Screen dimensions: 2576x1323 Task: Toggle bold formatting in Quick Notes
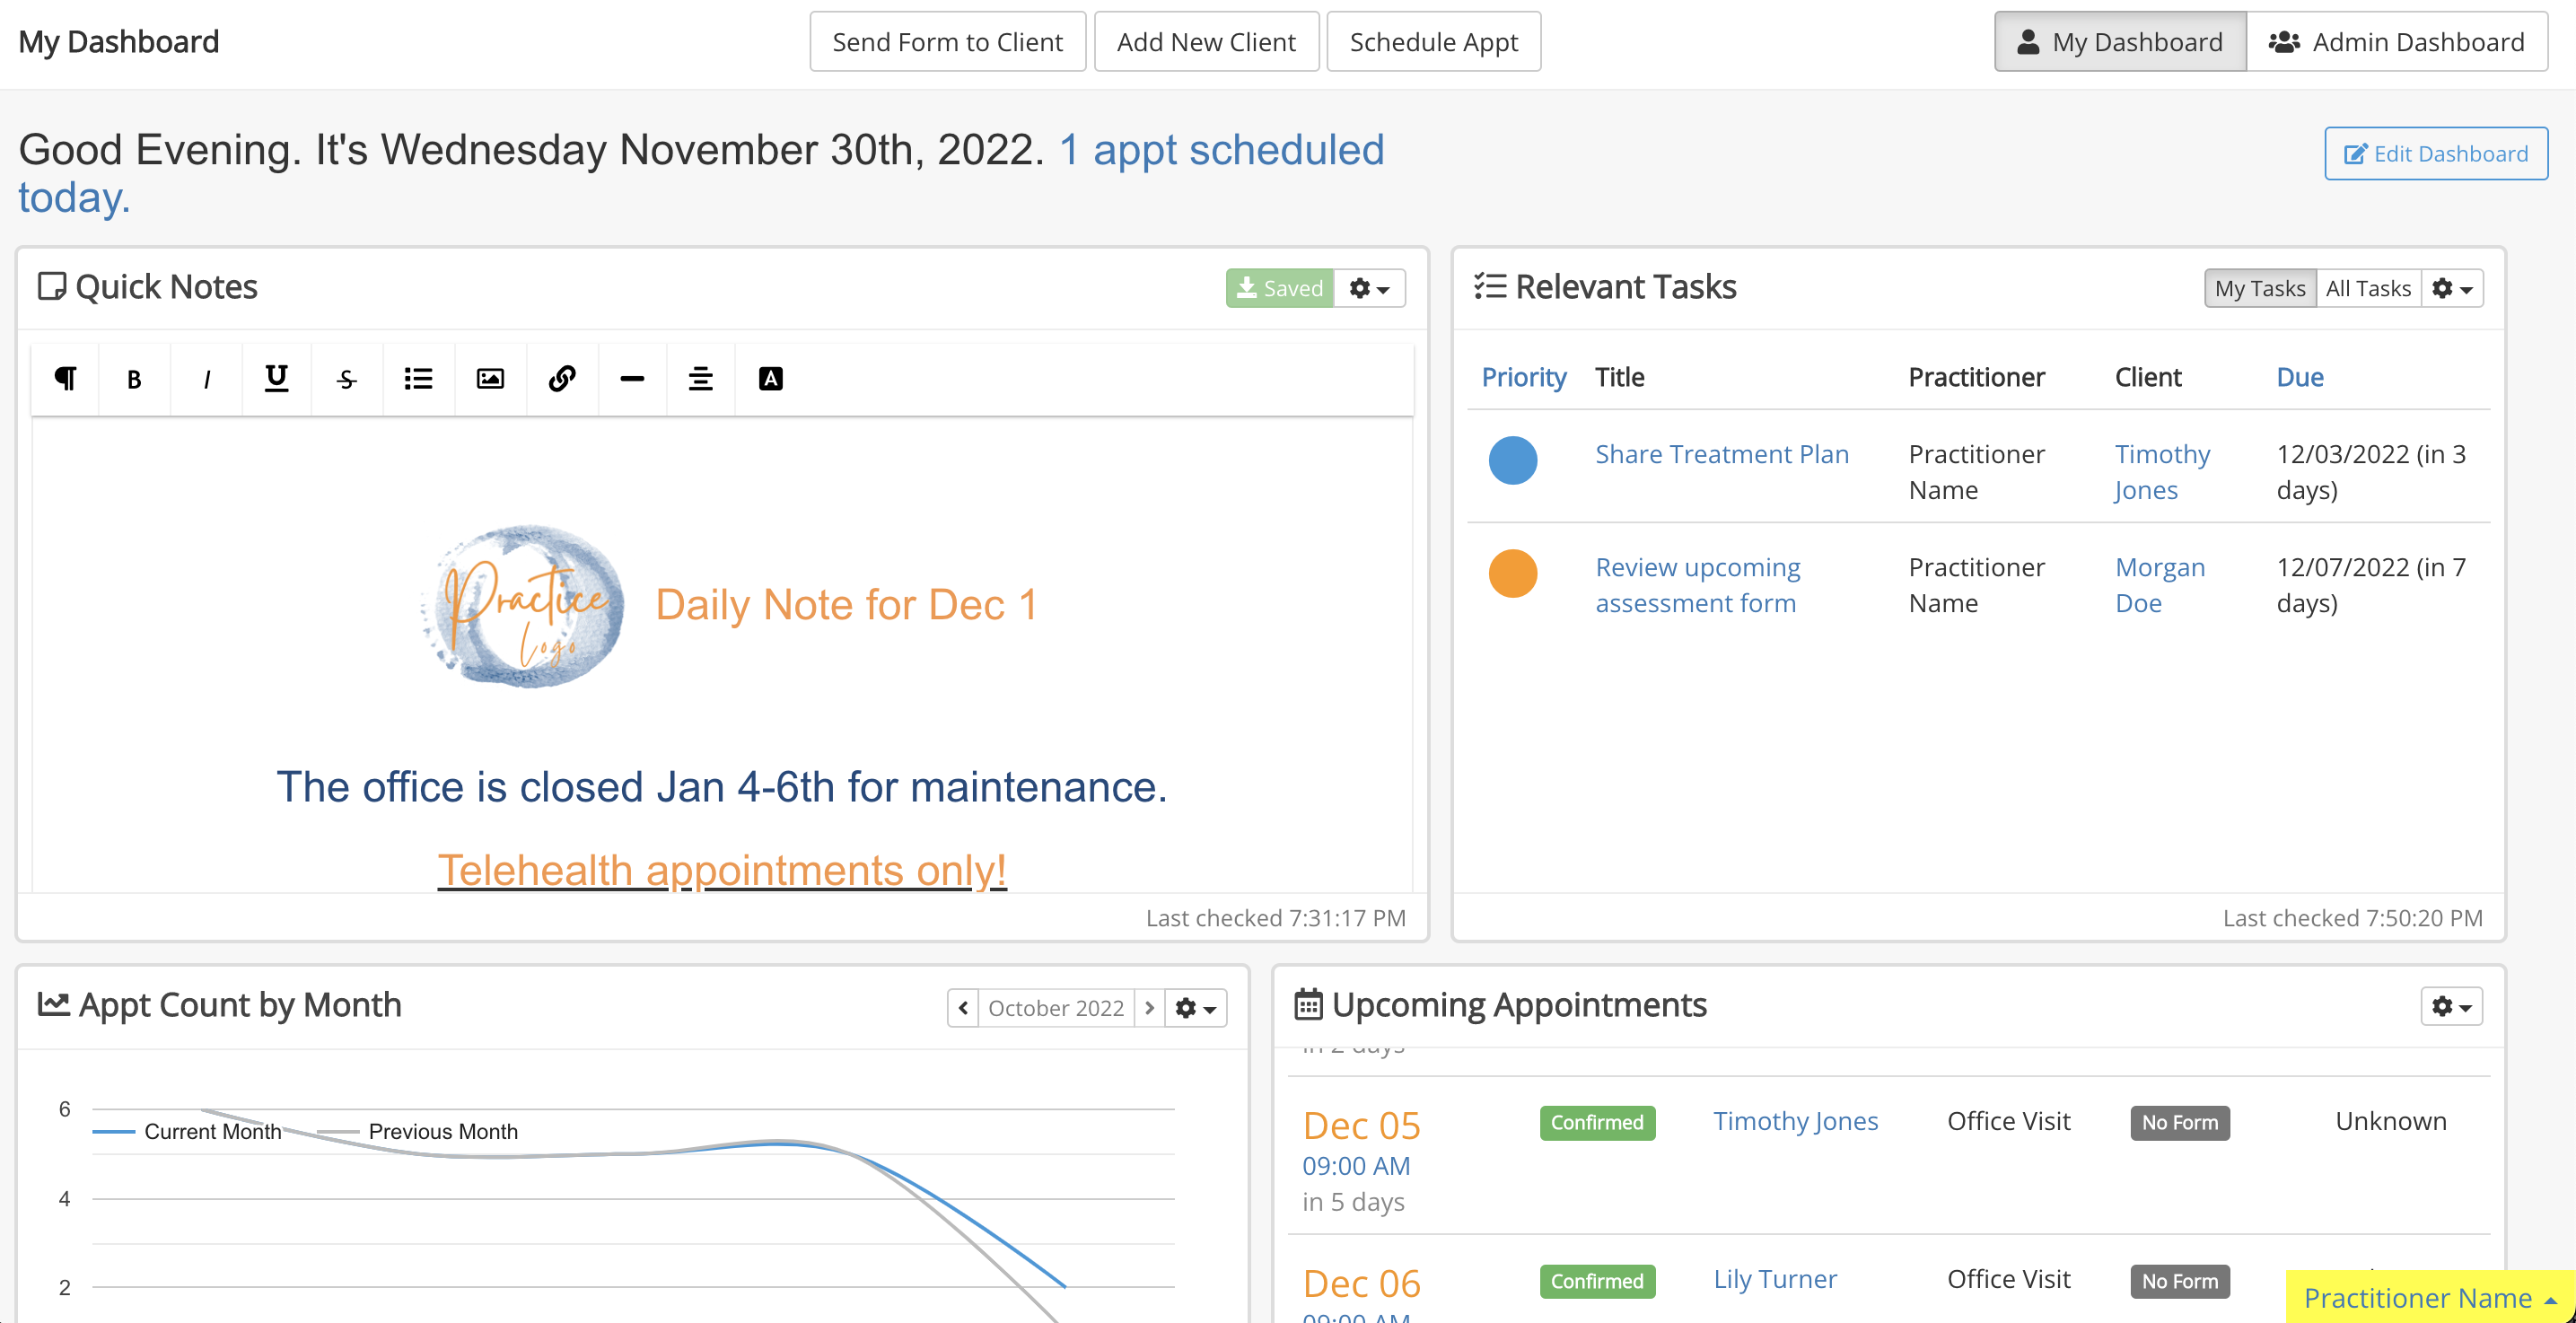click(134, 379)
